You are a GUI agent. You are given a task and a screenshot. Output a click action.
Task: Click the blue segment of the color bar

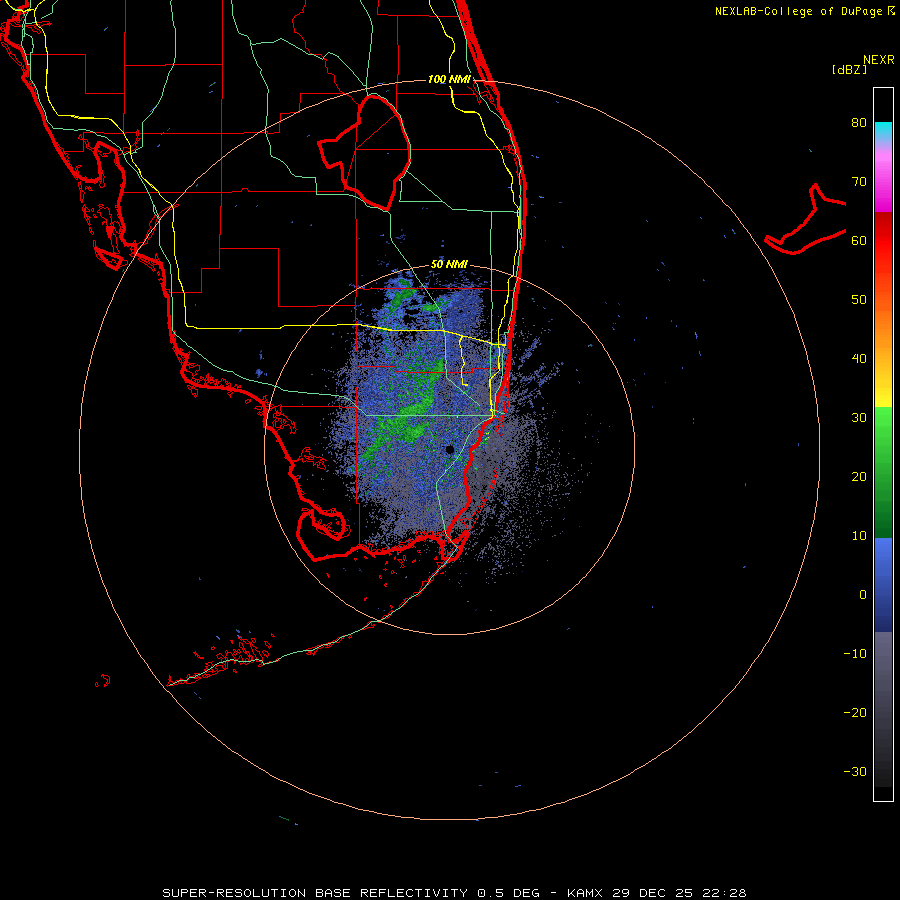tap(883, 583)
